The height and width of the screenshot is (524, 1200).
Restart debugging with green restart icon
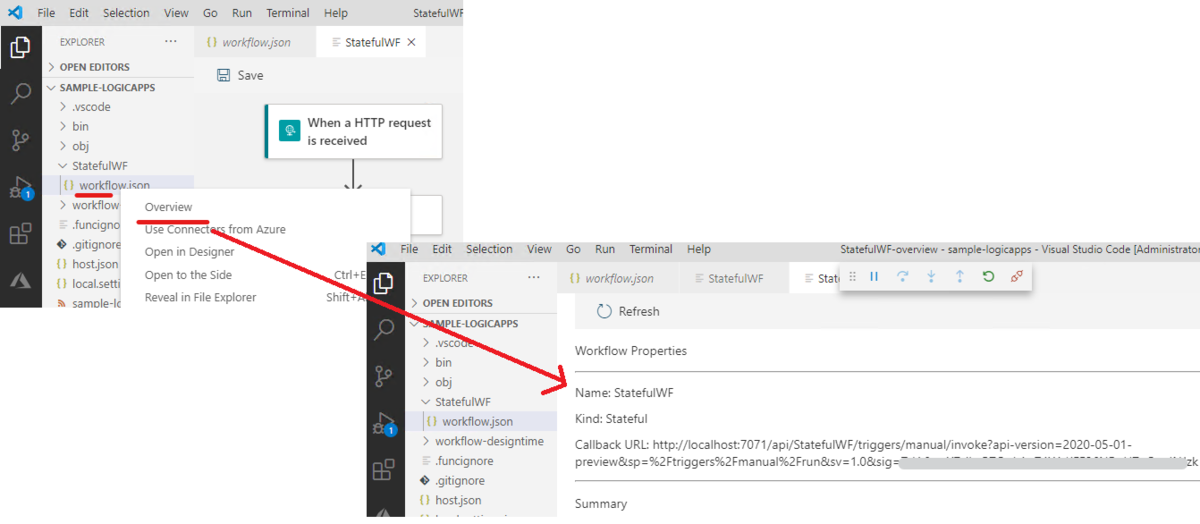click(988, 277)
